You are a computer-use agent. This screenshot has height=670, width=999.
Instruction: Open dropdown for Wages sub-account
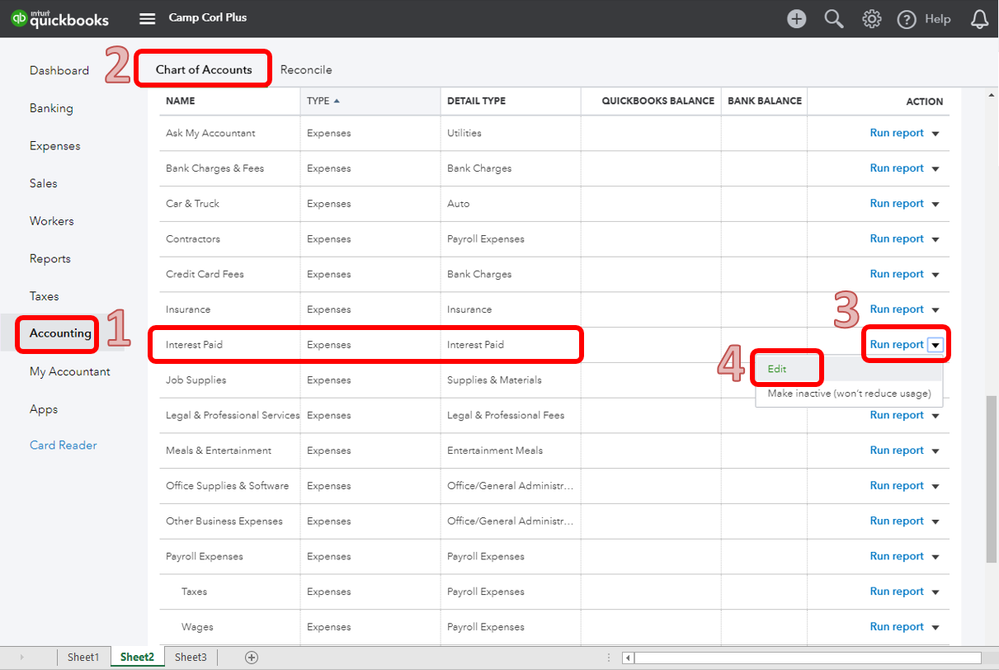935,627
